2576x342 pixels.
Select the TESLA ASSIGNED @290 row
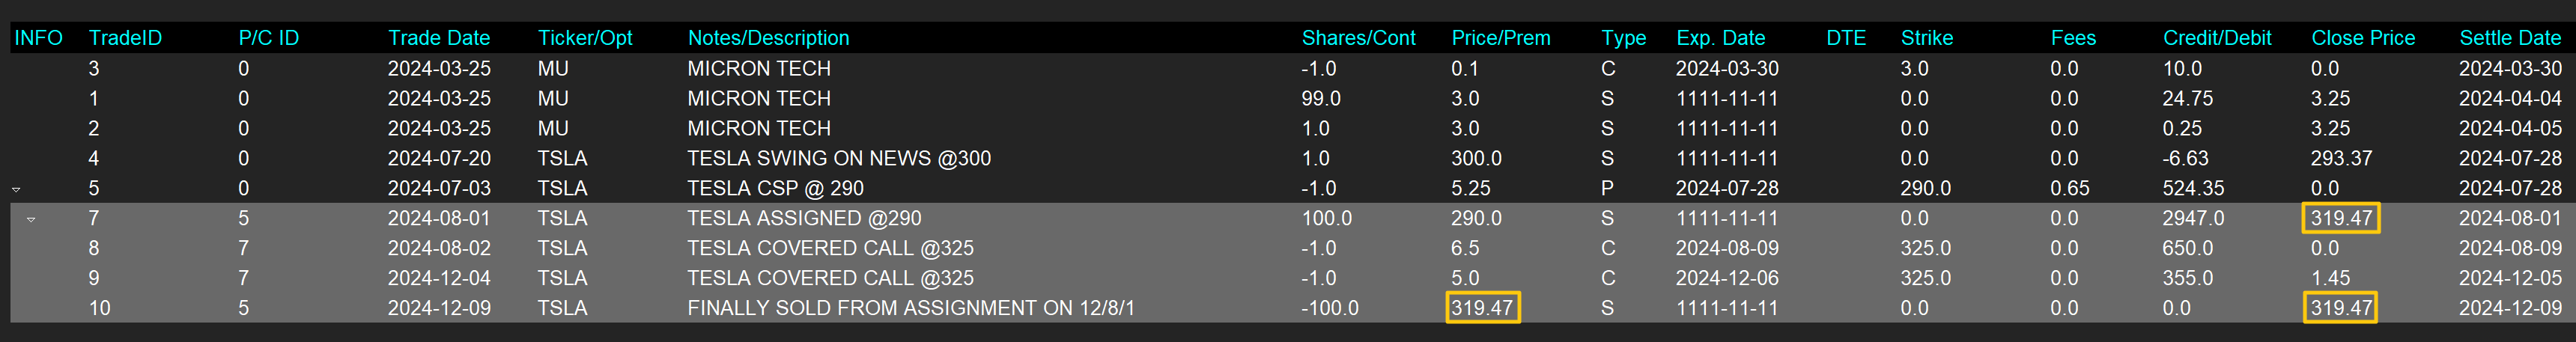[804, 218]
